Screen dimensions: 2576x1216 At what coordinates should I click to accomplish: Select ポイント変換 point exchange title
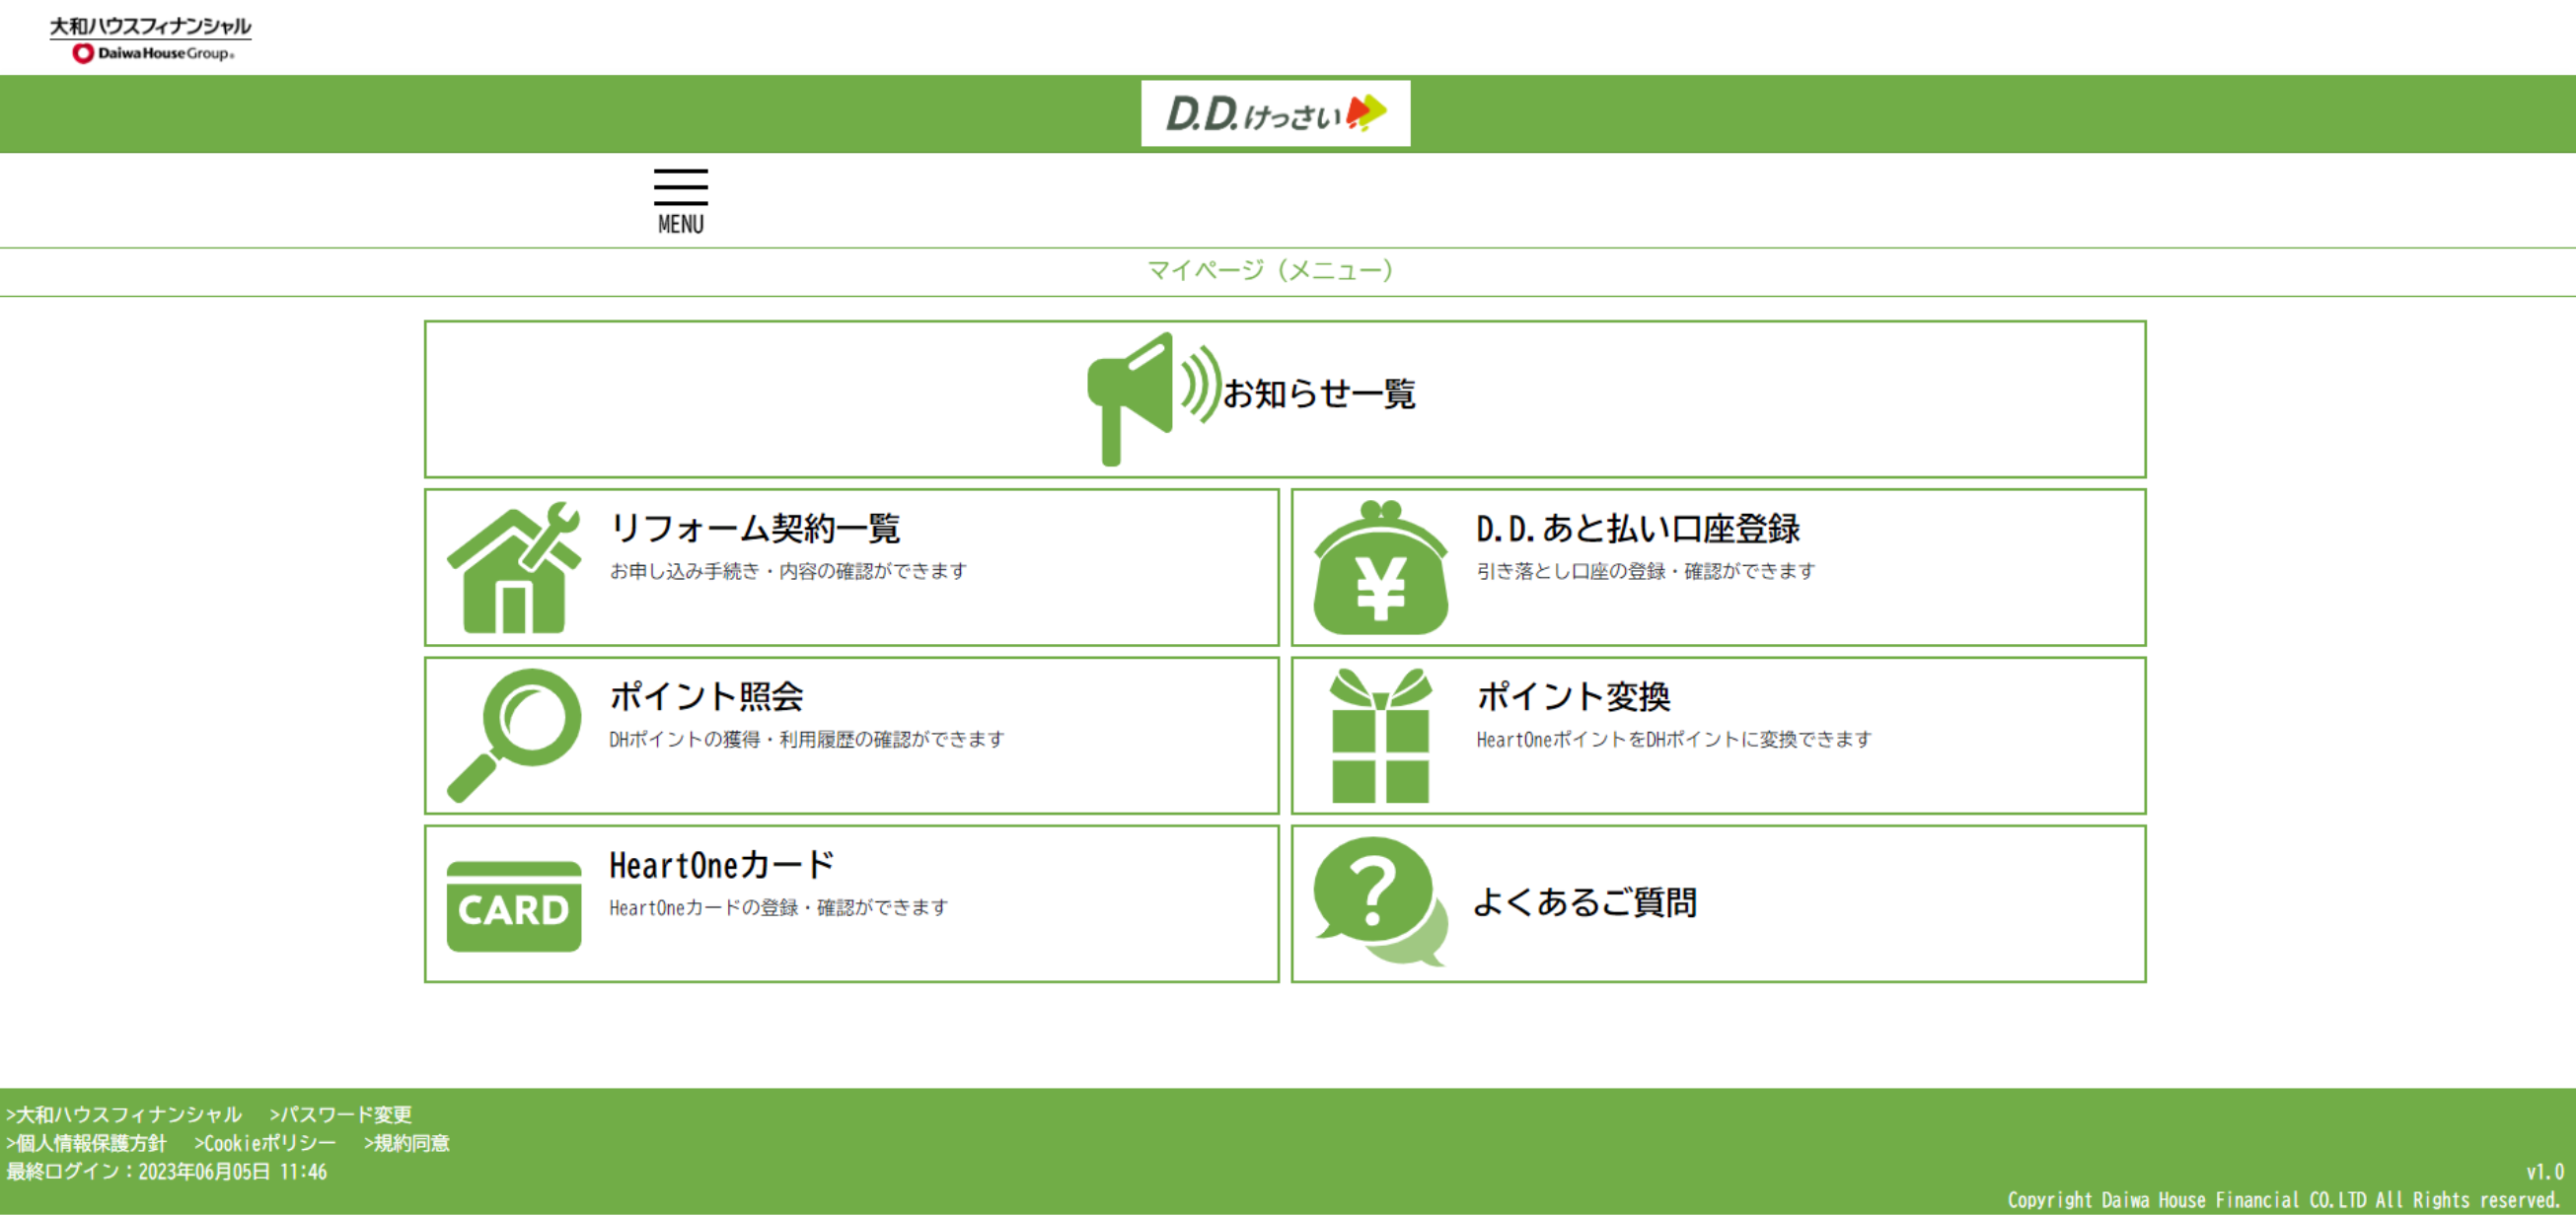pyautogui.click(x=1573, y=696)
